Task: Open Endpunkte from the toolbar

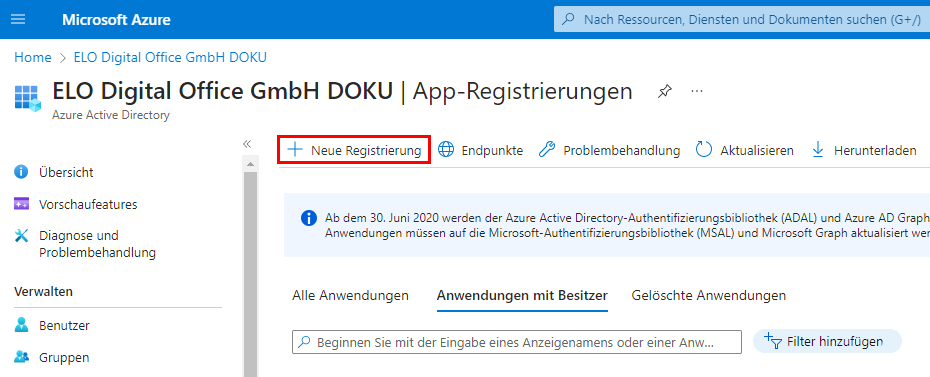Action: [480, 151]
